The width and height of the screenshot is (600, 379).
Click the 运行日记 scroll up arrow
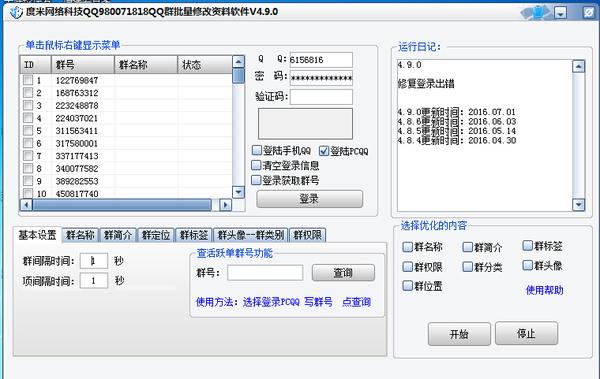578,67
